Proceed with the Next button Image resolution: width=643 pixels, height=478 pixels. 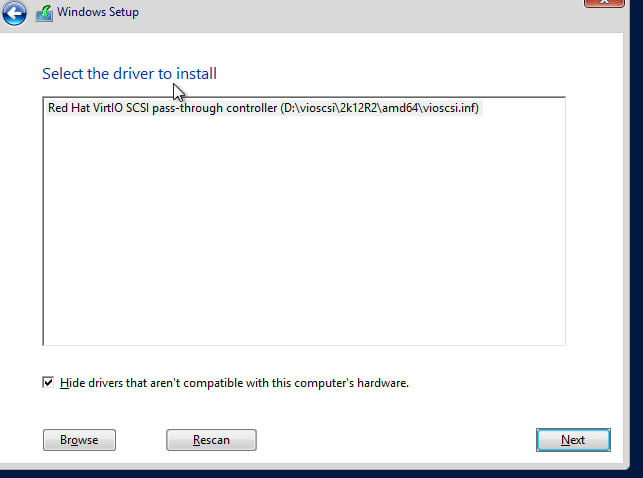573,440
